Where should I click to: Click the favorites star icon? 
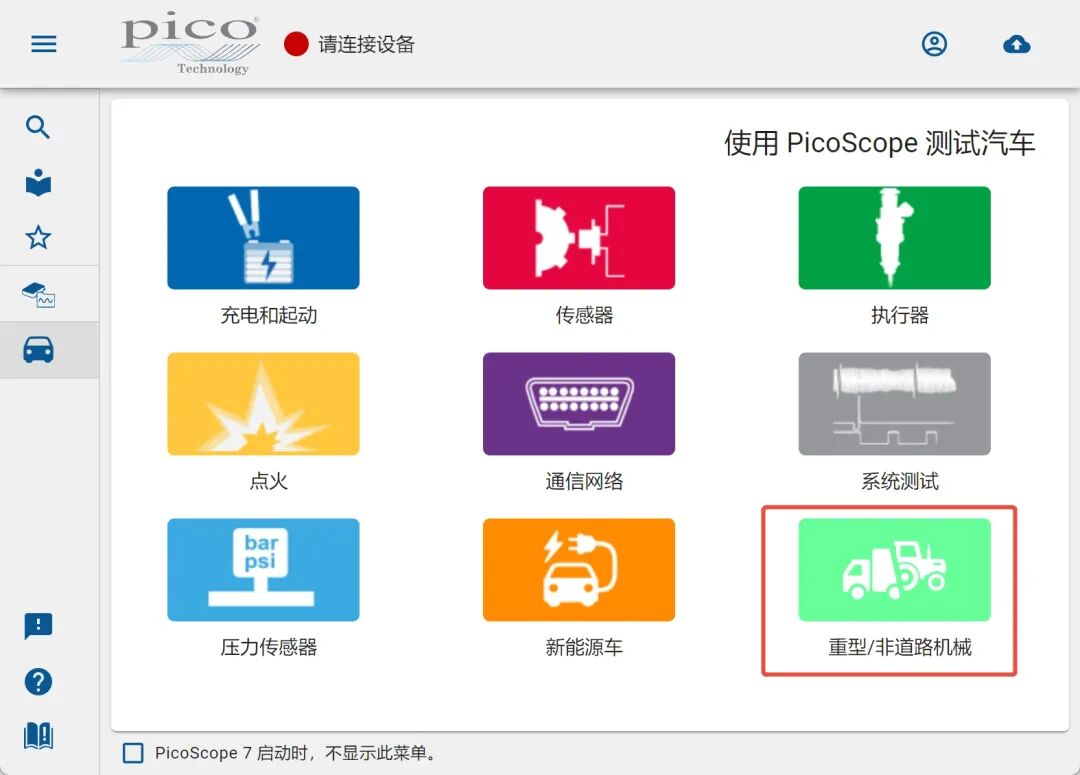(38, 238)
